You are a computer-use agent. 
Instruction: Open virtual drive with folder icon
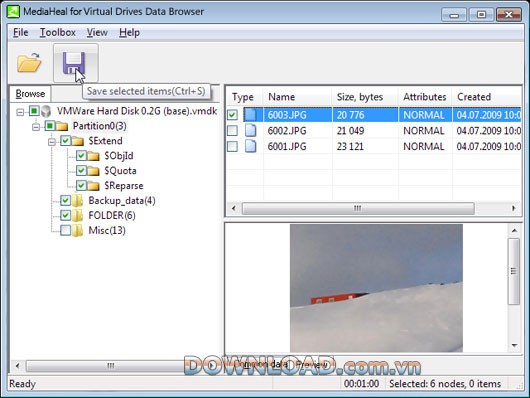click(x=29, y=63)
